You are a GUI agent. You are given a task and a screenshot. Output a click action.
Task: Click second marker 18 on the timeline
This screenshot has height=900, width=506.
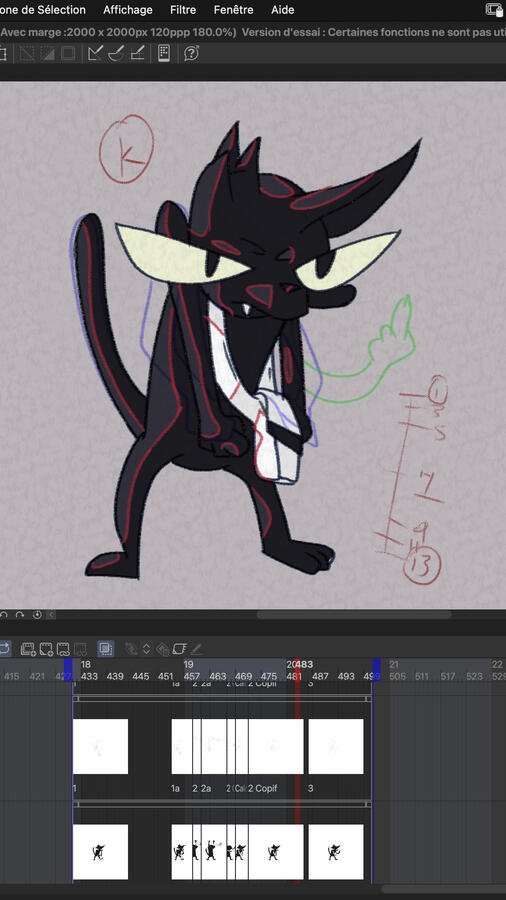(x=85, y=664)
